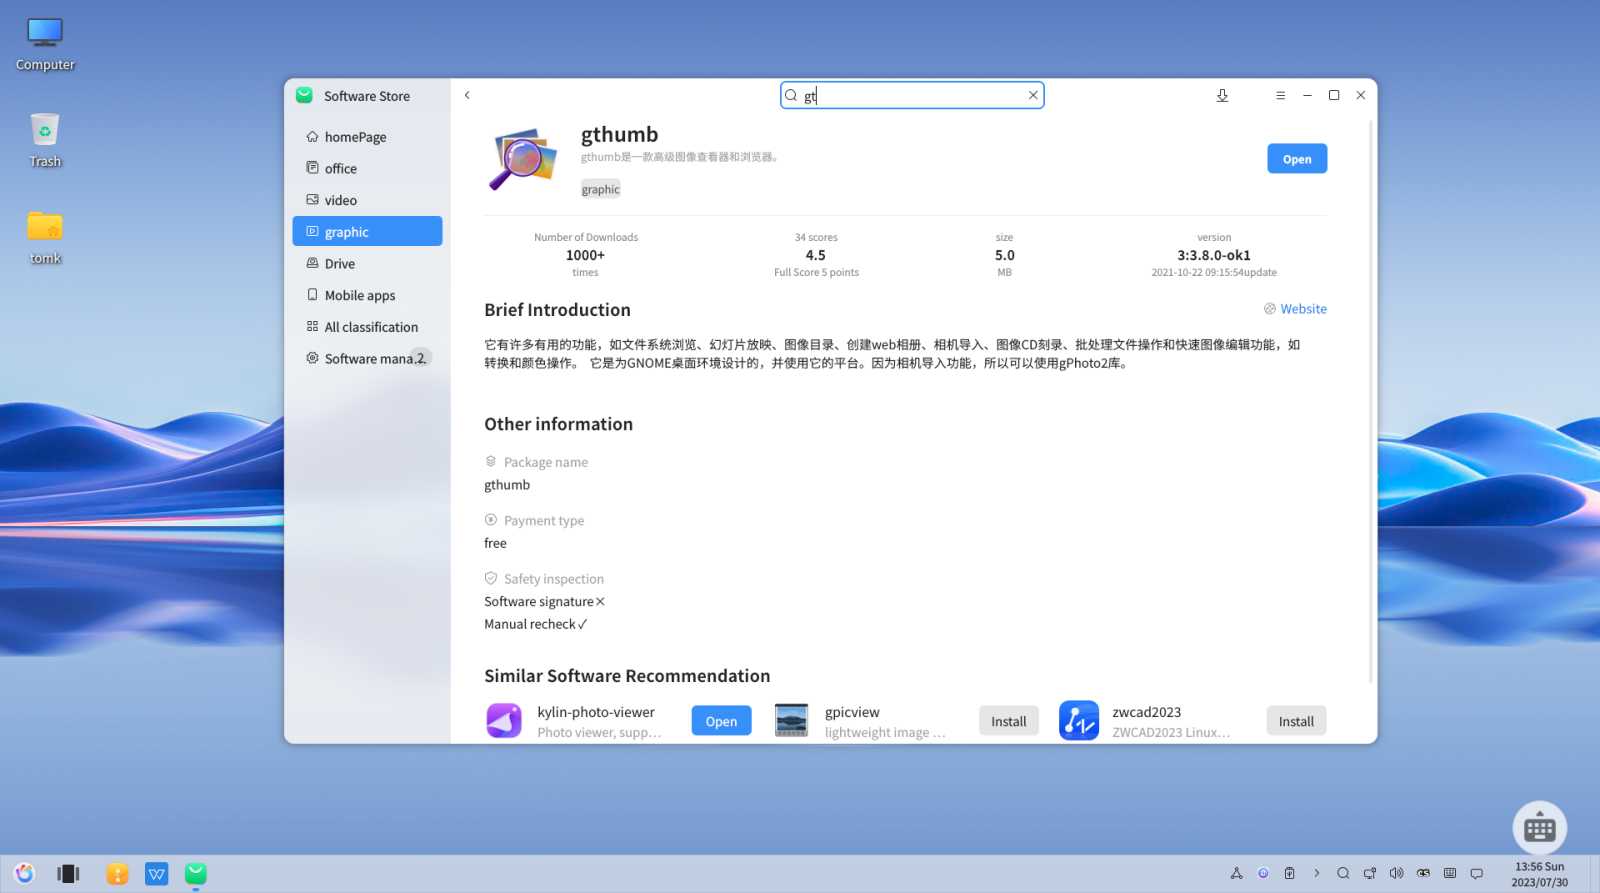1600x893 pixels.
Task: Click the display settings tray icon
Action: [1370, 873]
